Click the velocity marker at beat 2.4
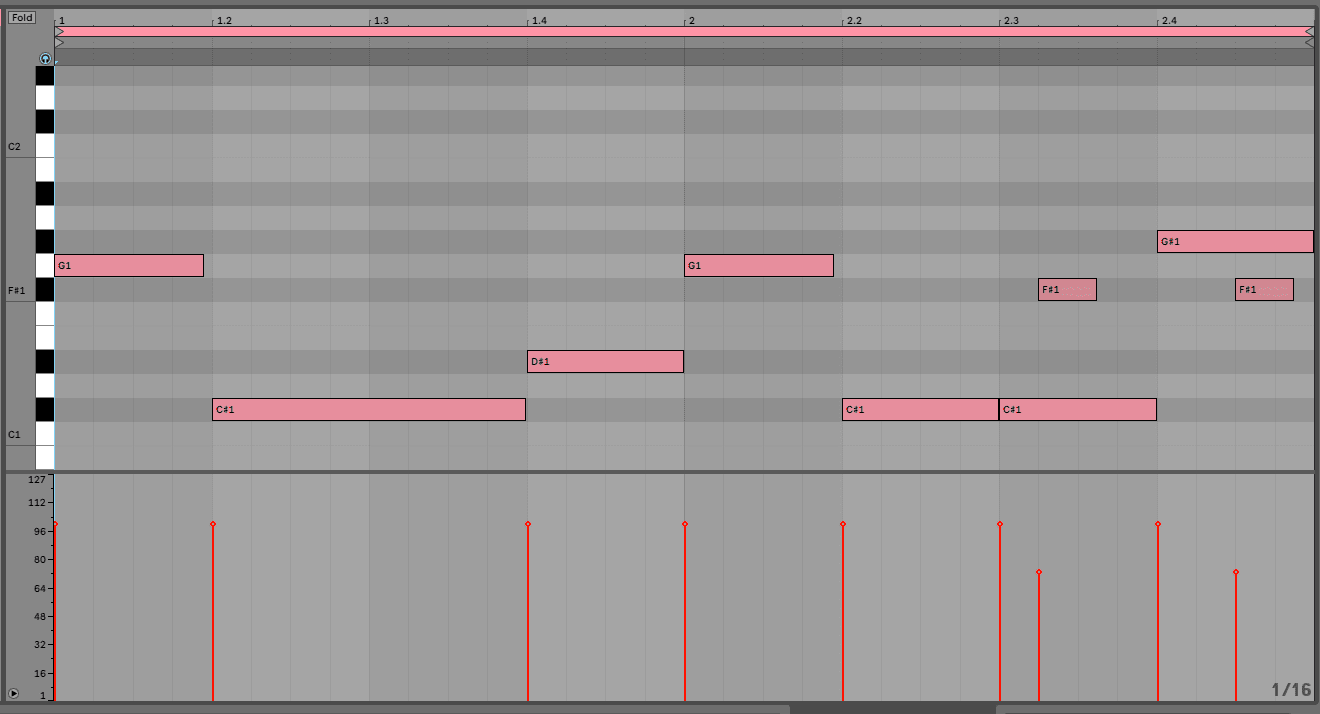Viewport: 1320px width, 714px height. point(1158,524)
